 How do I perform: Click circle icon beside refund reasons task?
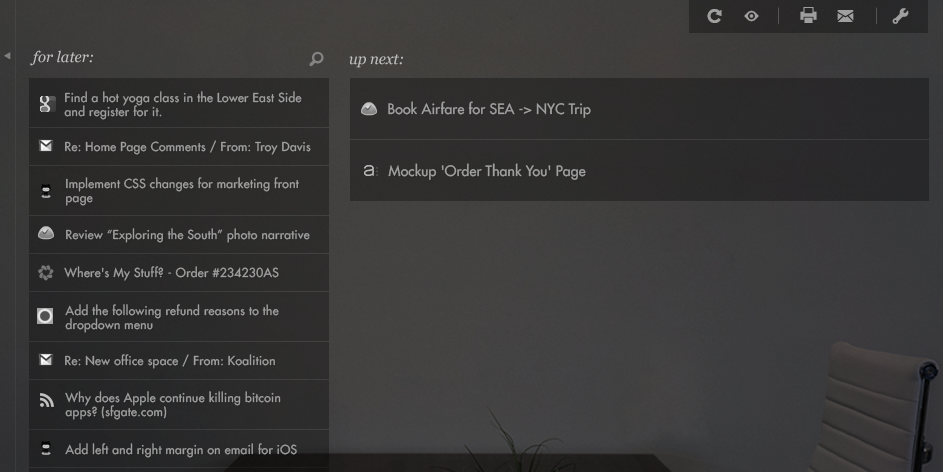tap(45, 316)
